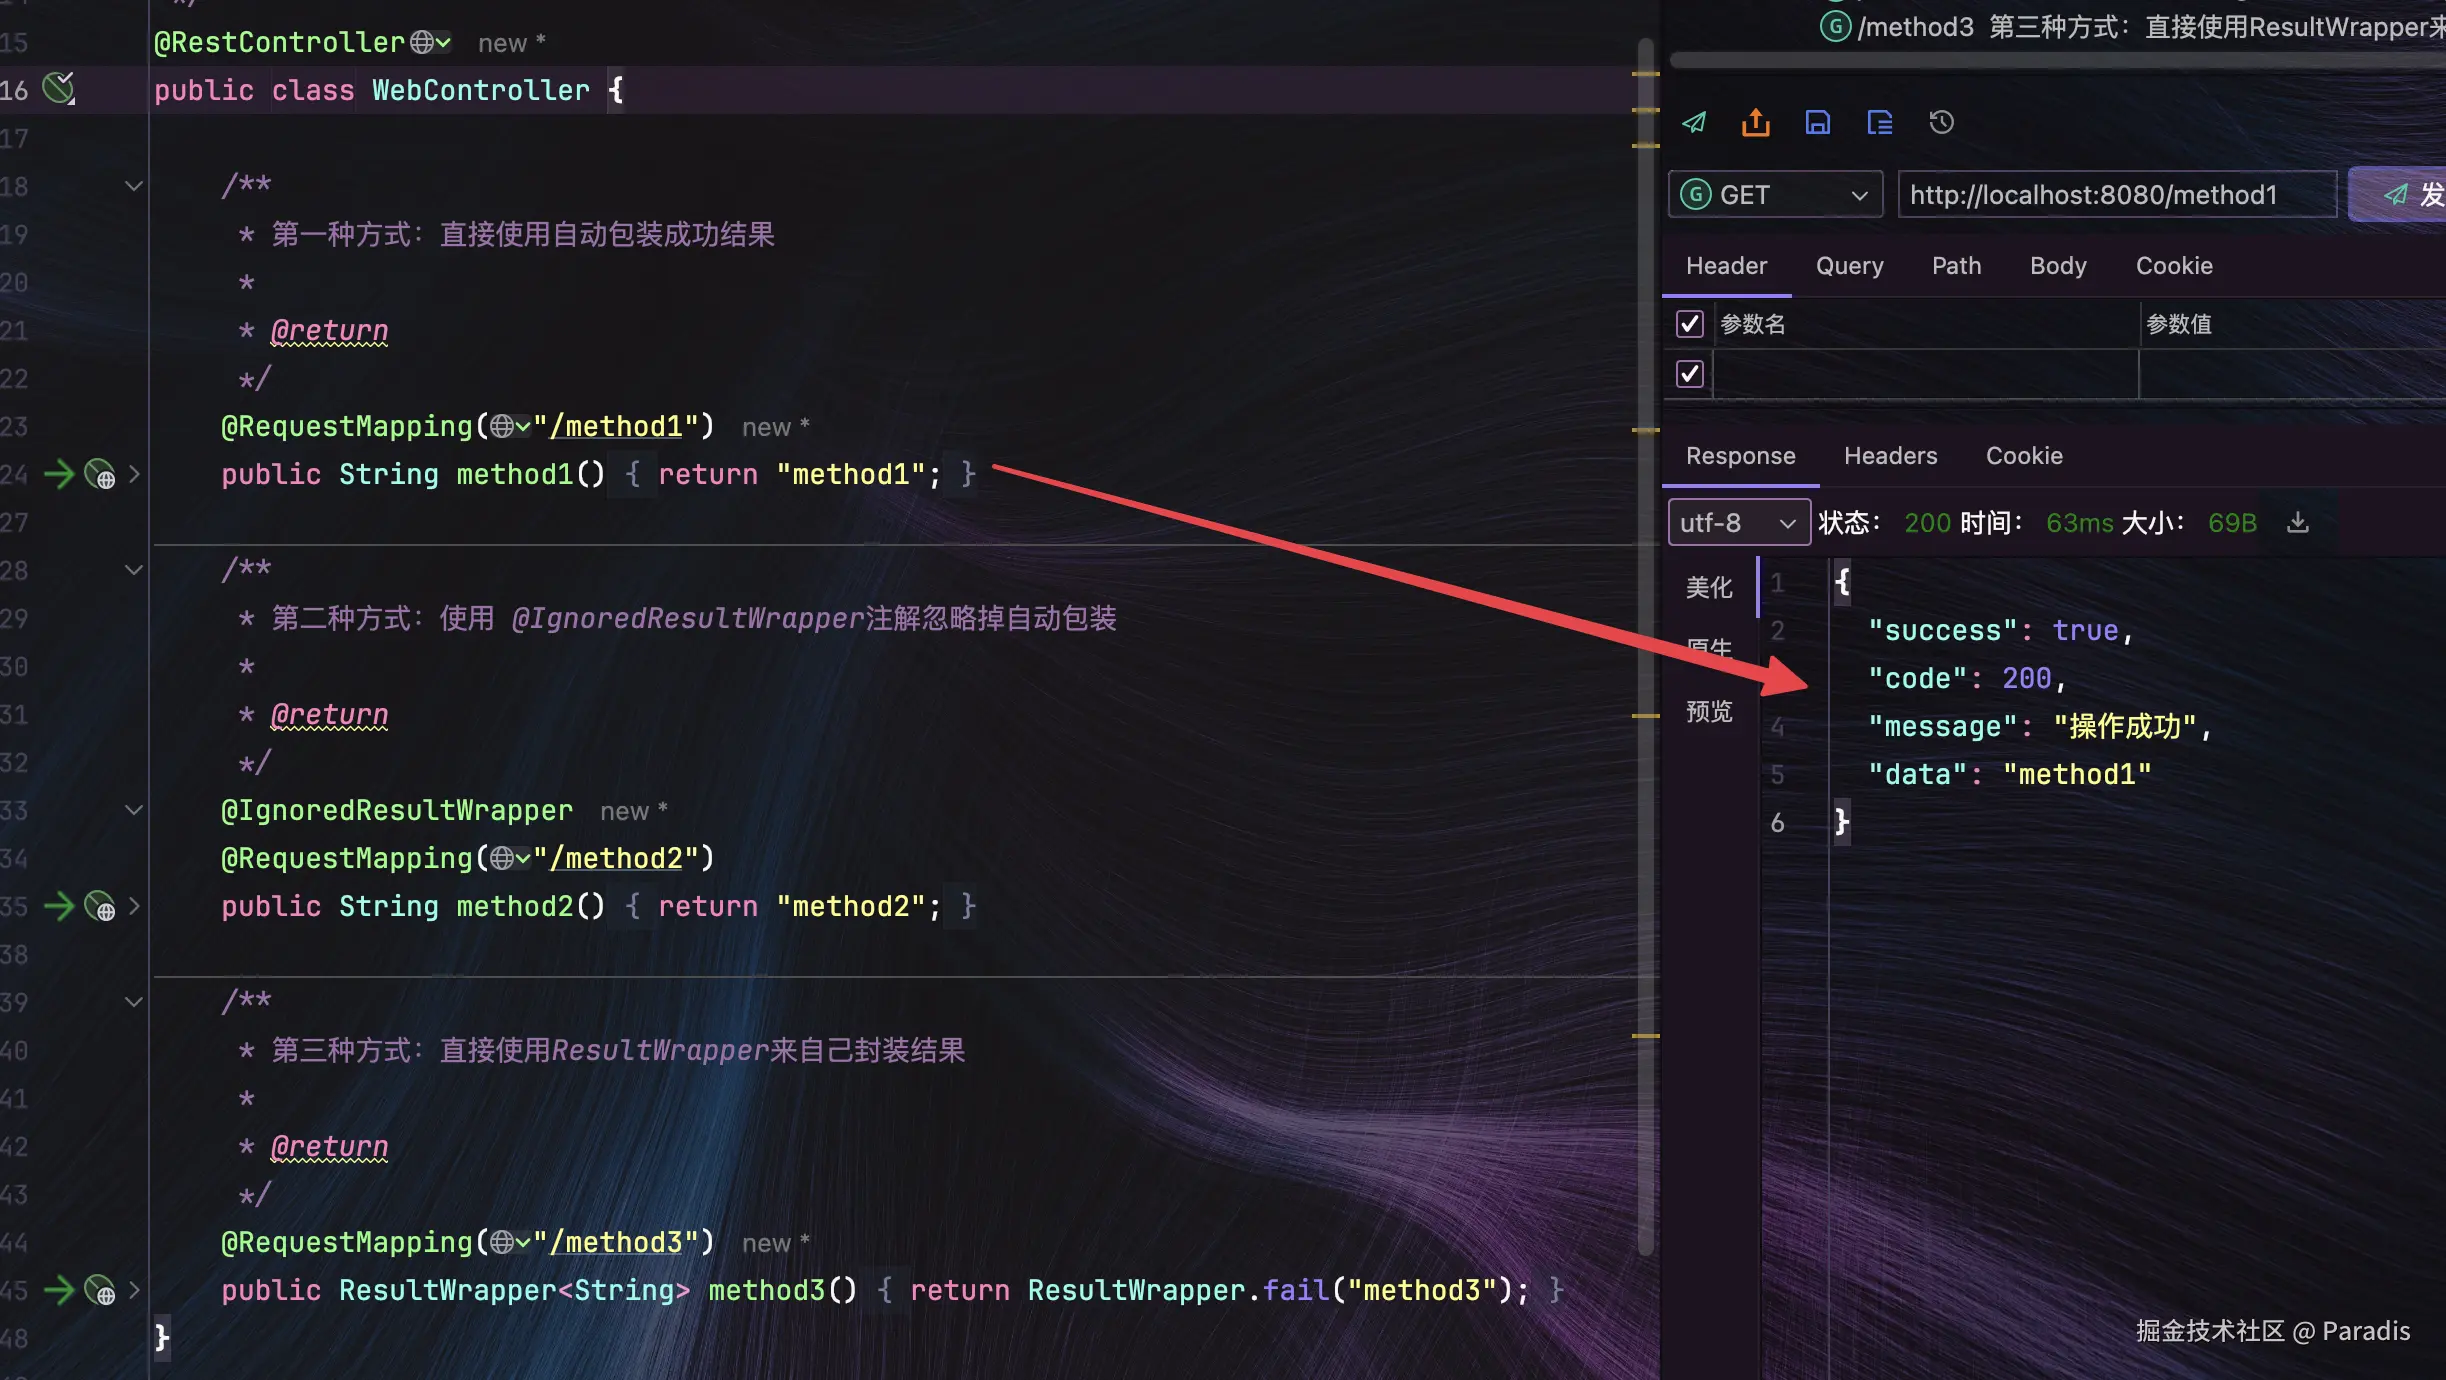Click the orange export upload icon
Image resolution: width=2446 pixels, height=1380 pixels.
point(1755,122)
